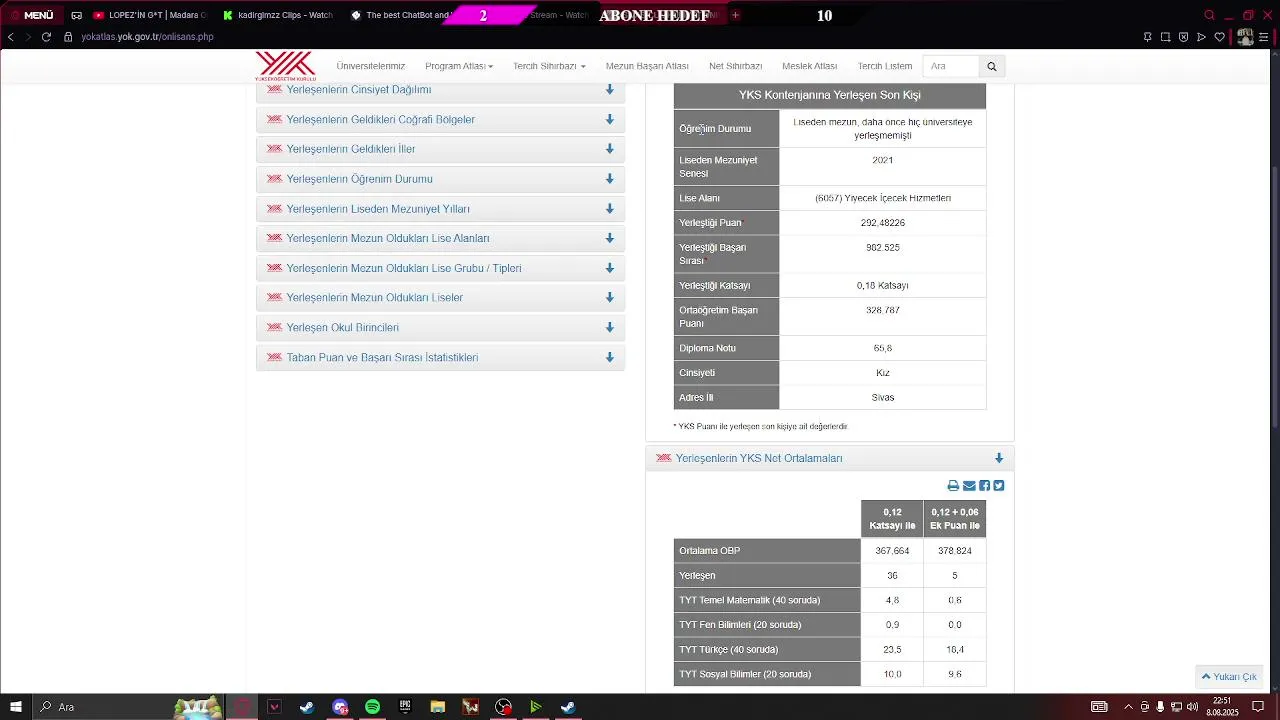Expand Taban Puan ve Başarı Sırası İstatistikleri

[x=441, y=357]
